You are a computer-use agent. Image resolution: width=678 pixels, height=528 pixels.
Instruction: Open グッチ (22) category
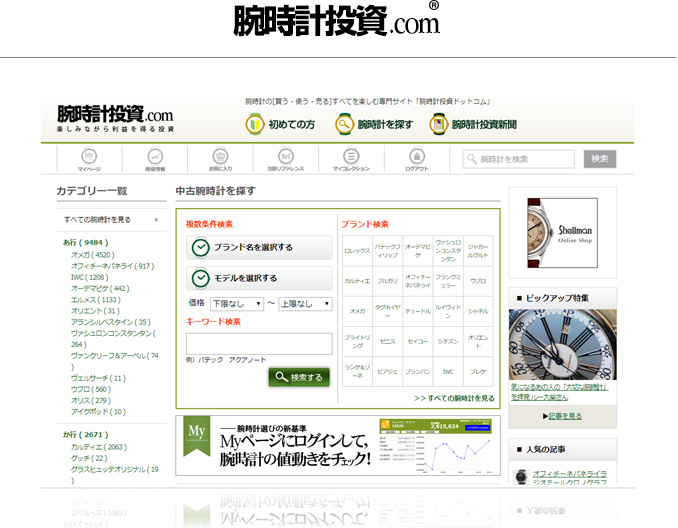(89, 458)
